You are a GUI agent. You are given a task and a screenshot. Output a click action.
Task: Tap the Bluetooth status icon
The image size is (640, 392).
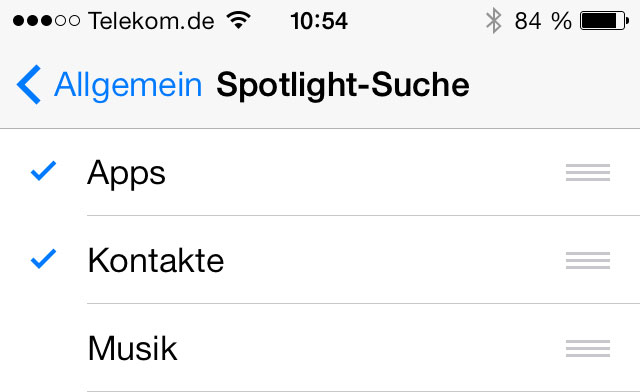493,20
